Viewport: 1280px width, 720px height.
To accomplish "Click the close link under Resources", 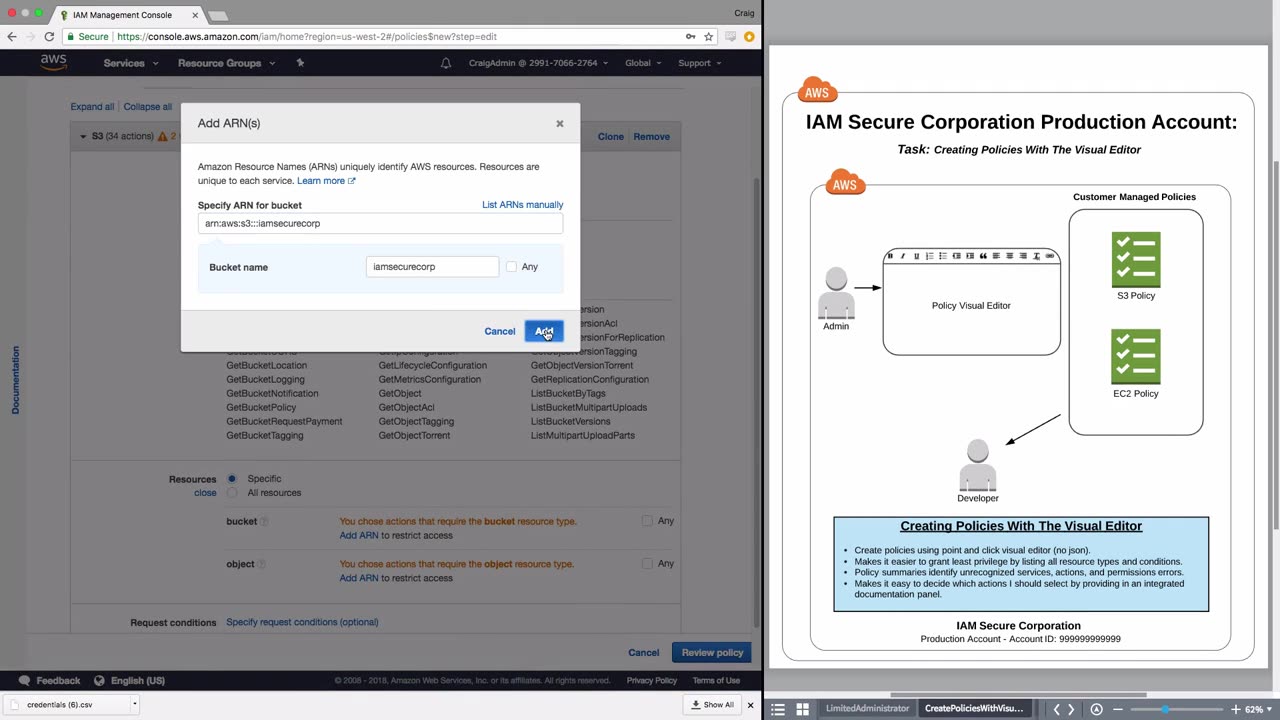I will 205,493.
